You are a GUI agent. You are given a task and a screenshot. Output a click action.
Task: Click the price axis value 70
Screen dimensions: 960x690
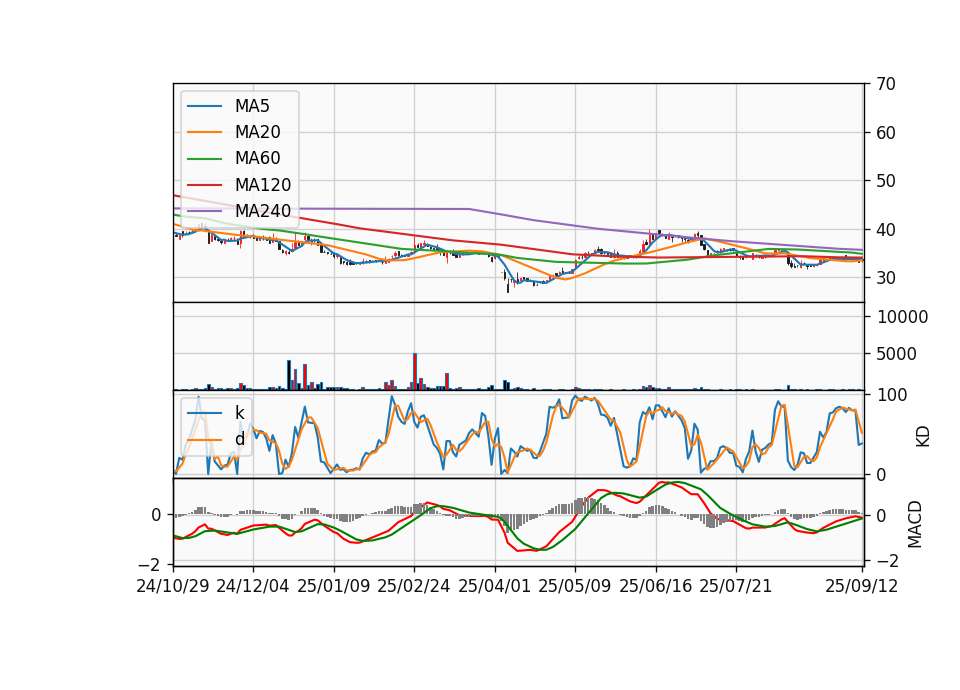point(885,84)
